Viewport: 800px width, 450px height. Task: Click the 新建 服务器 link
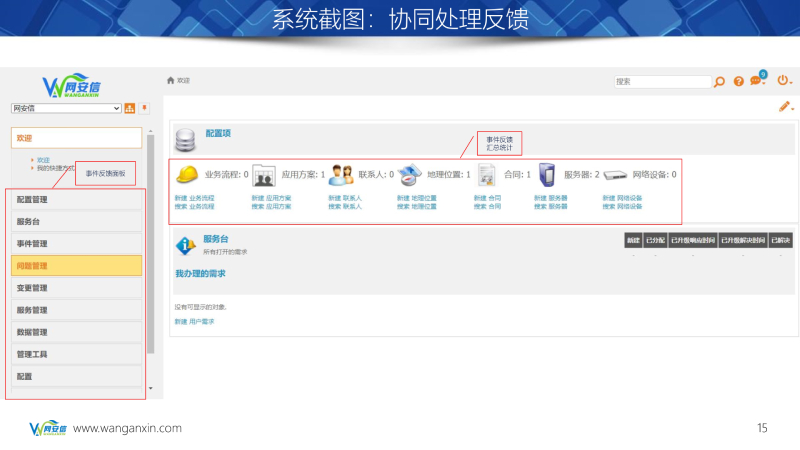coord(550,198)
